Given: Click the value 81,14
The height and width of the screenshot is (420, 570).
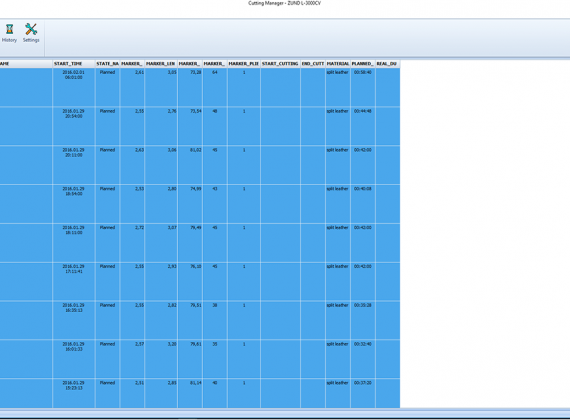Looking at the screenshot, I should point(196,383).
